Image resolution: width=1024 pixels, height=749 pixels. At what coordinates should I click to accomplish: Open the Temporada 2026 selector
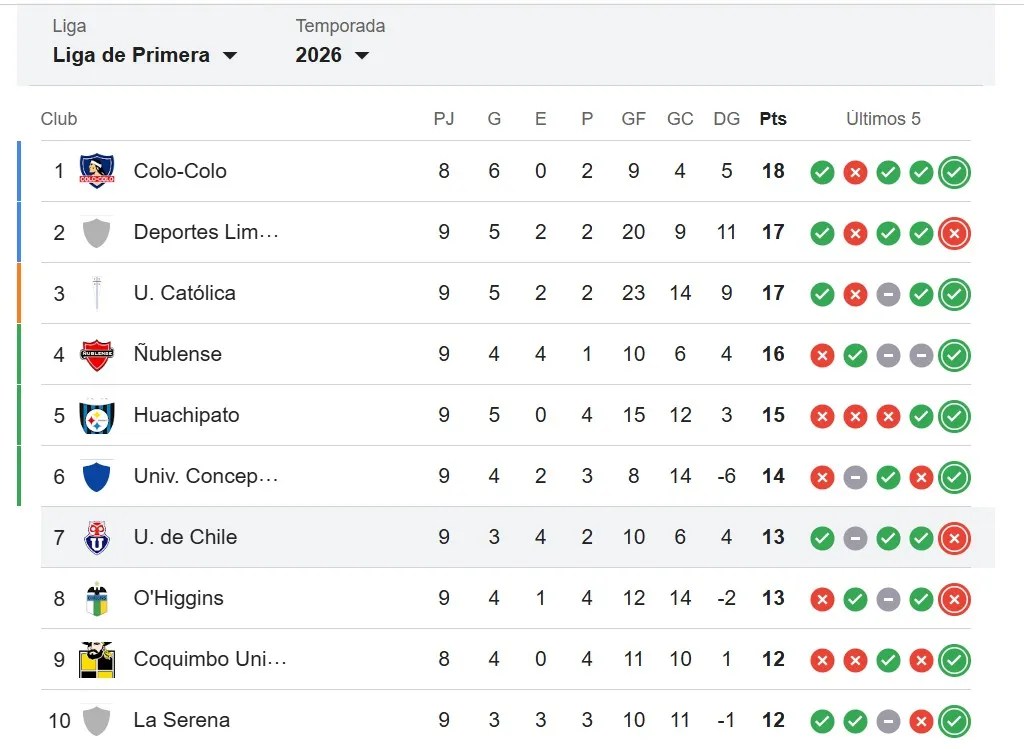[330, 55]
